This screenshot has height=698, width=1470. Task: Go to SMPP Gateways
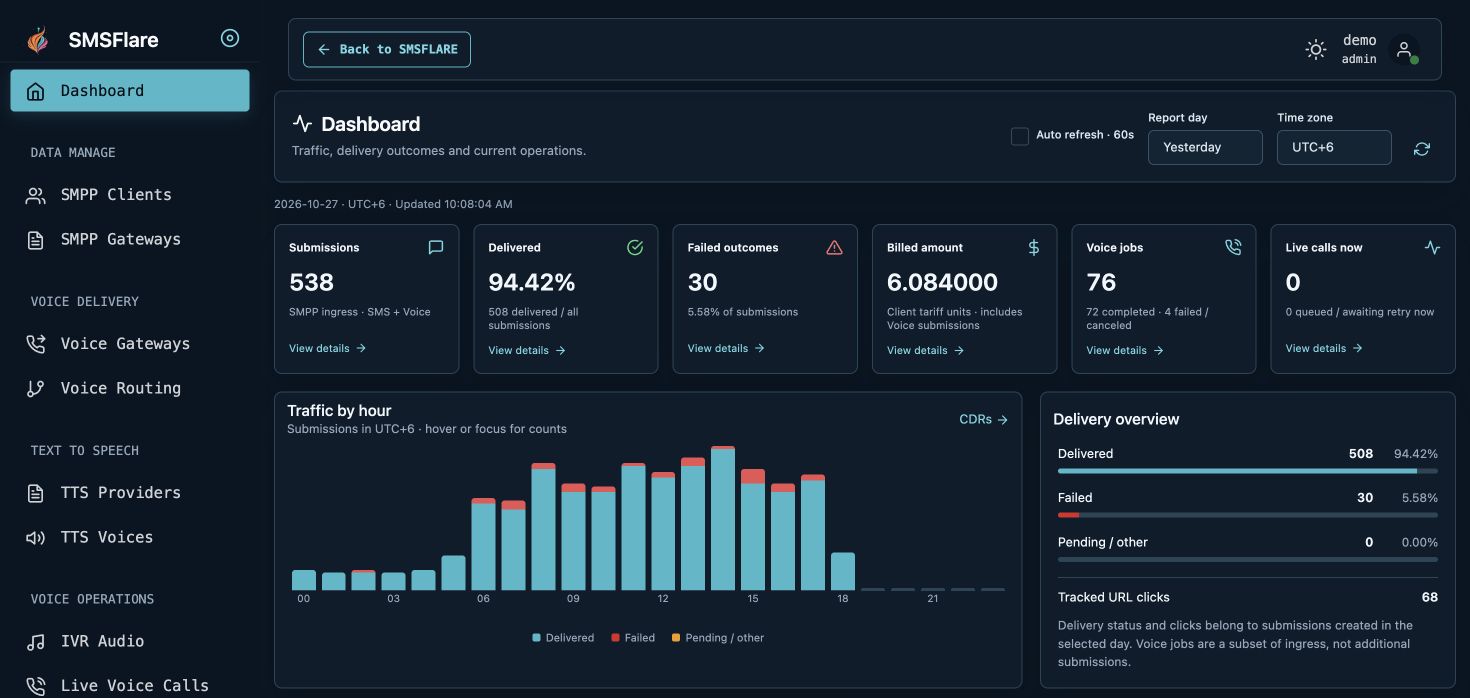(x=130, y=240)
